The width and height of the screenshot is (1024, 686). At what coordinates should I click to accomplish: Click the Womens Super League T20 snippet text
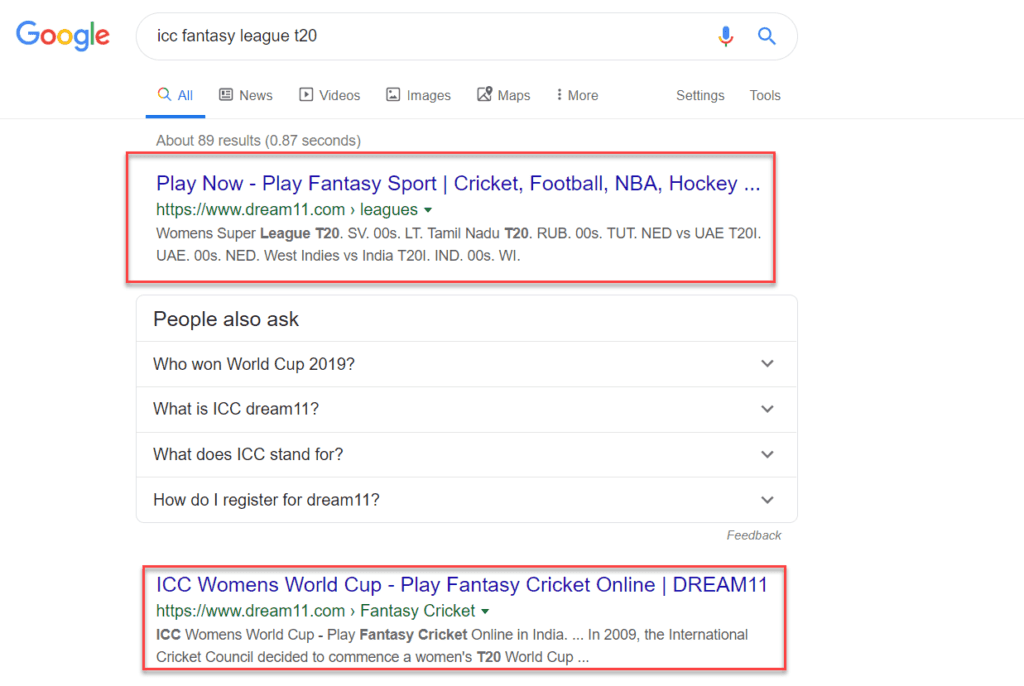click(458, 244)
